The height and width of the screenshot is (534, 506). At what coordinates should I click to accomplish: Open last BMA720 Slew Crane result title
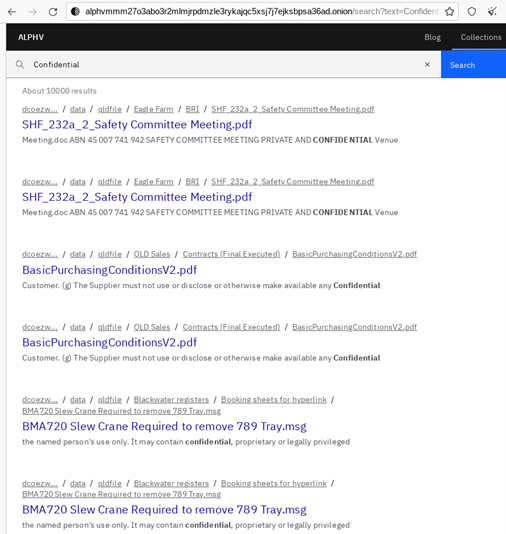coord(164,510)
